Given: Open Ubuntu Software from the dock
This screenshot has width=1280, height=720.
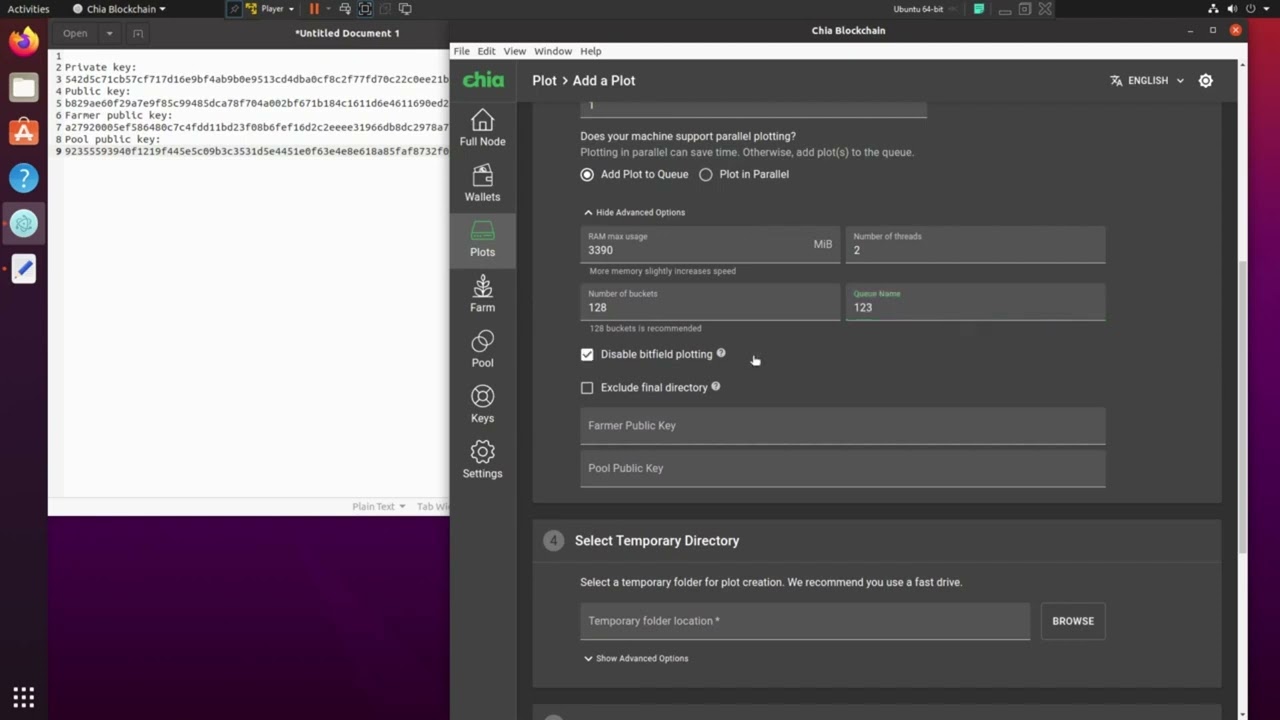Looking at the screenshot, I should pos(24,132).
